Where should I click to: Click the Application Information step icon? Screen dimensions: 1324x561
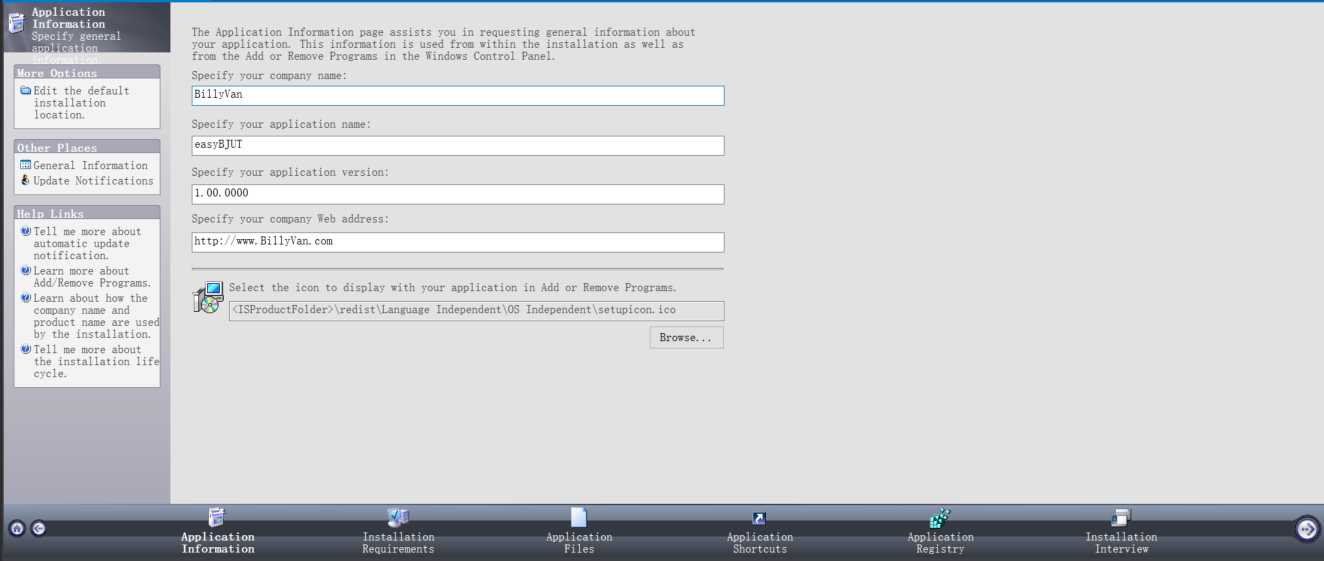[217, 517]
